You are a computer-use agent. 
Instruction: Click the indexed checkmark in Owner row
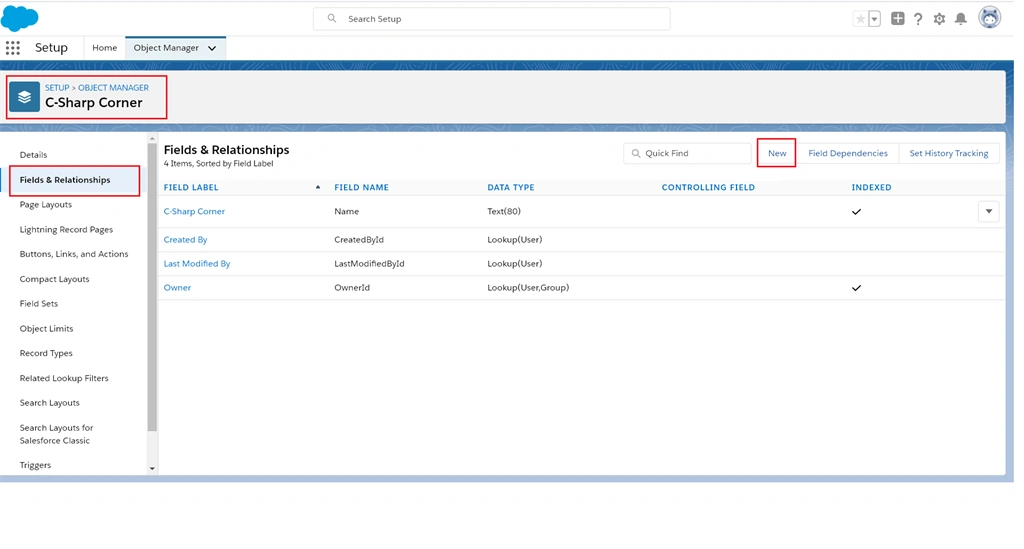click(x=856, y=288)
